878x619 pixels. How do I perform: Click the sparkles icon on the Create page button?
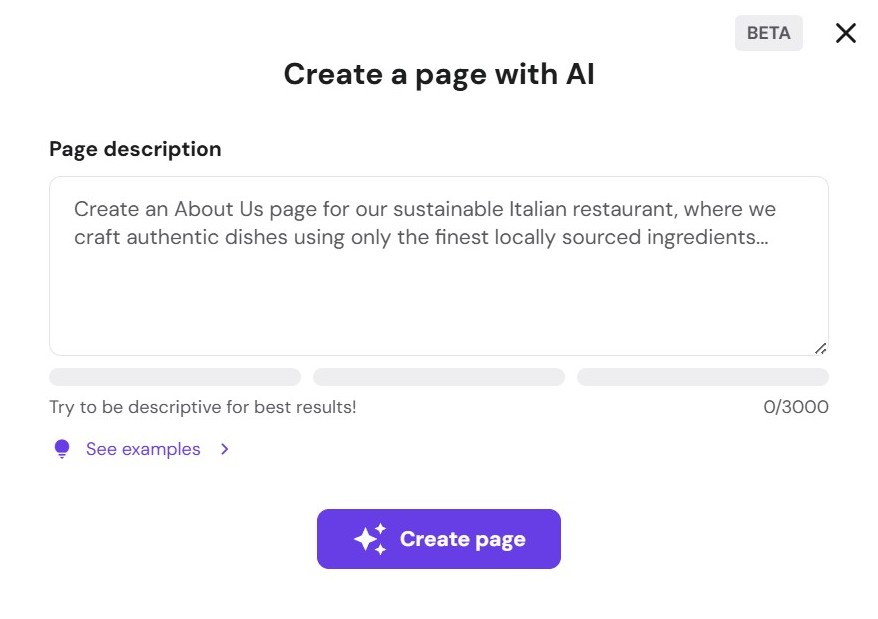pos(371,539)
